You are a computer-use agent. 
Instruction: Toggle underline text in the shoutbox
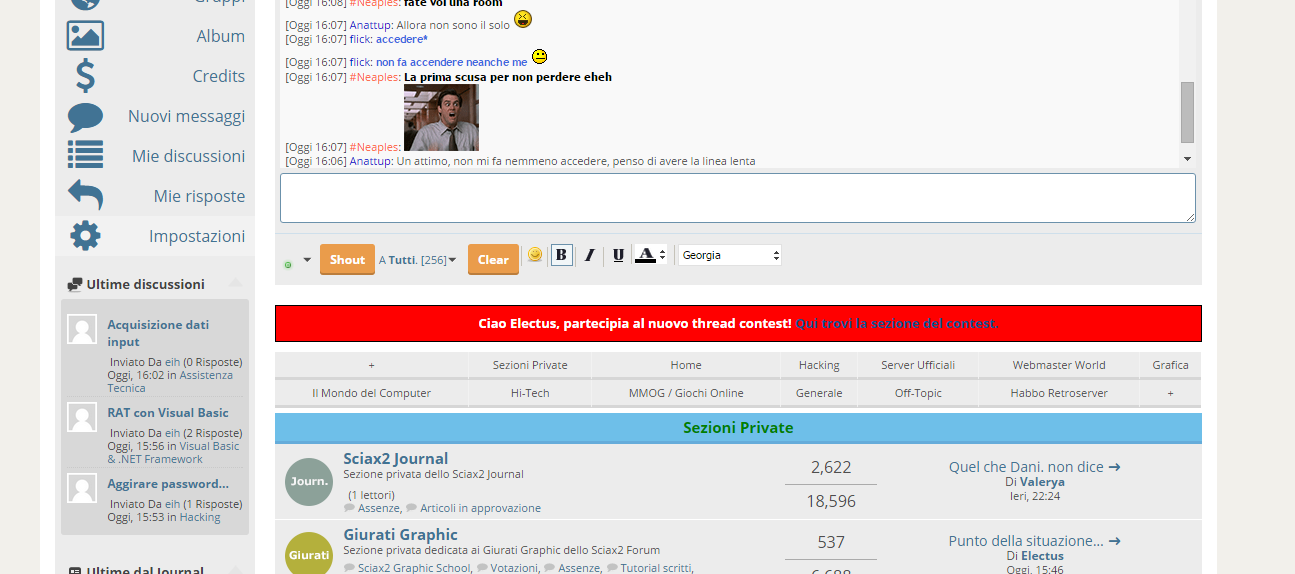click(618, 255)
